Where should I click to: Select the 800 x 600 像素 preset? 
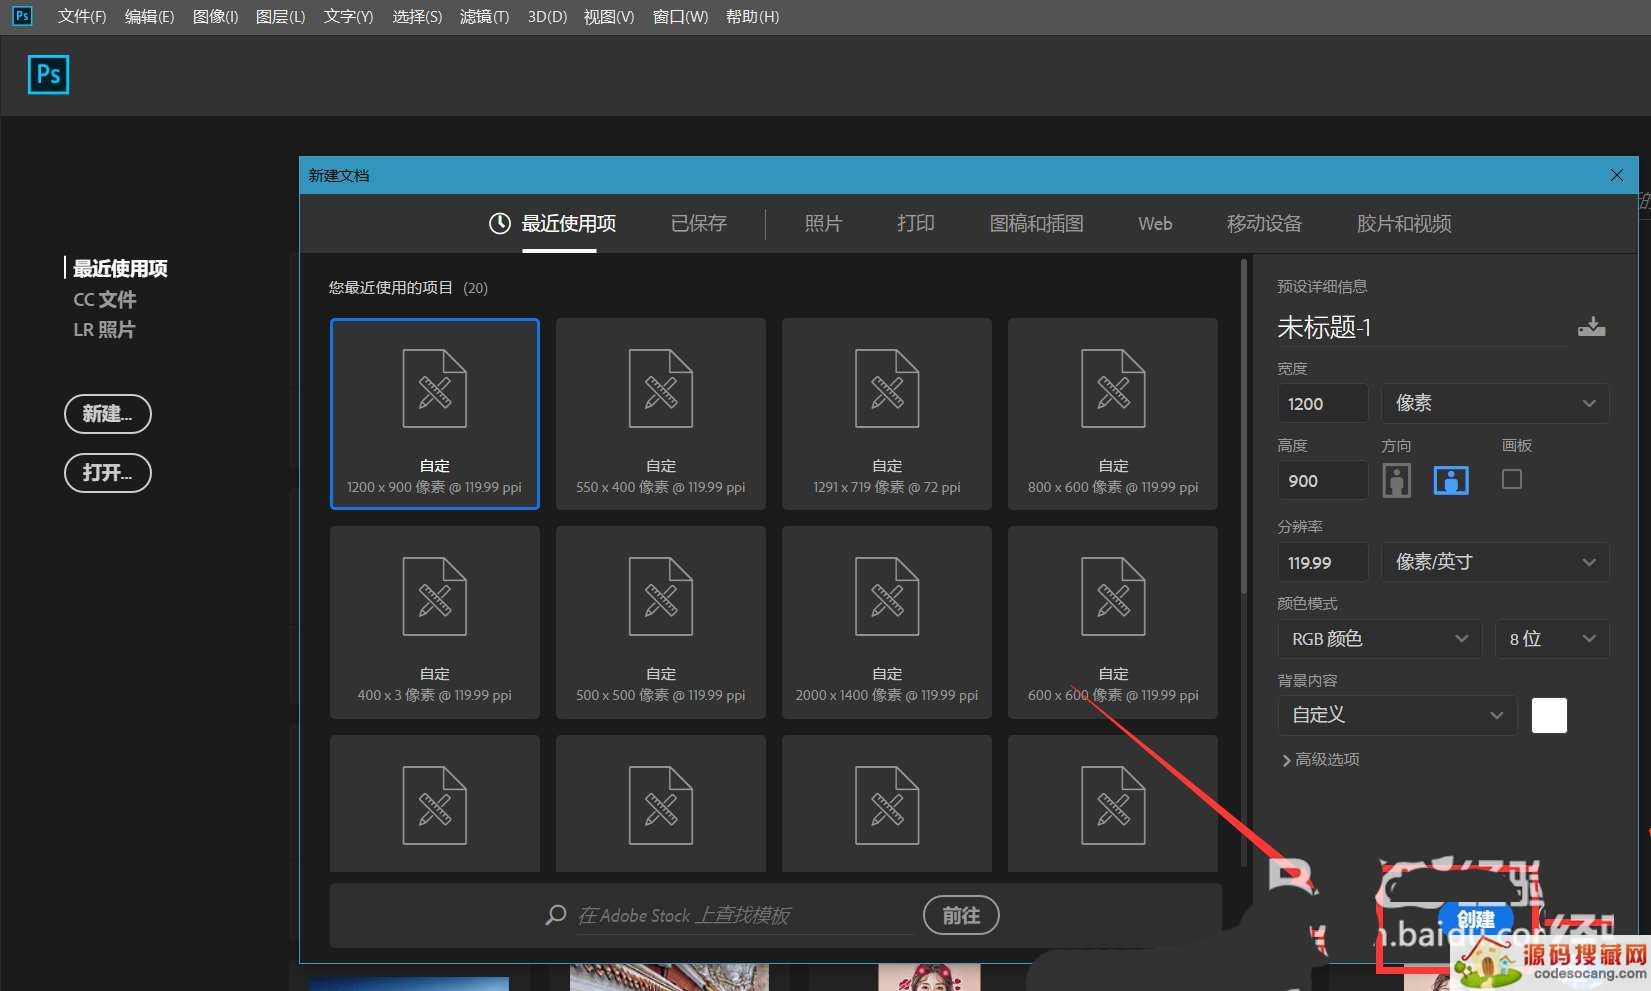(x=1113, y=414)
